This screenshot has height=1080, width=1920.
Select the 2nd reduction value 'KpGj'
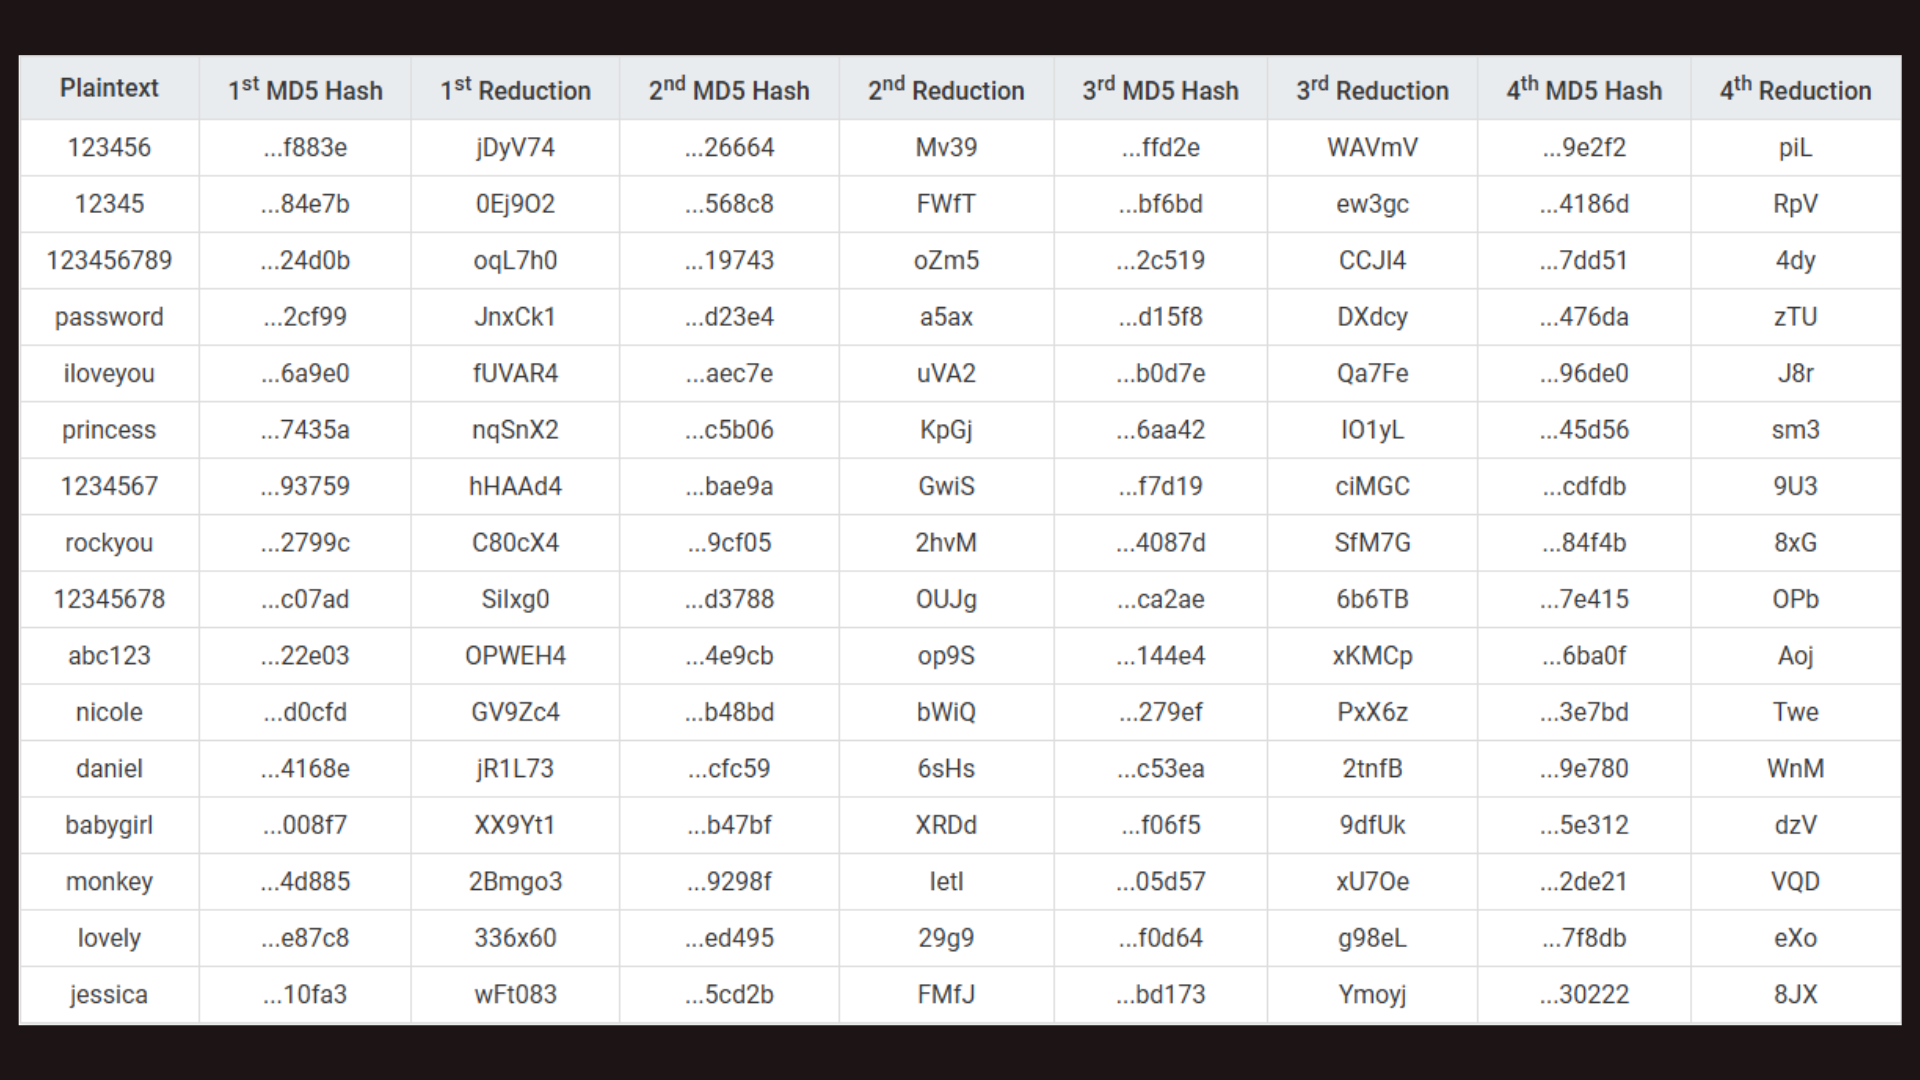pyautogui.click(x=946, y=430)
